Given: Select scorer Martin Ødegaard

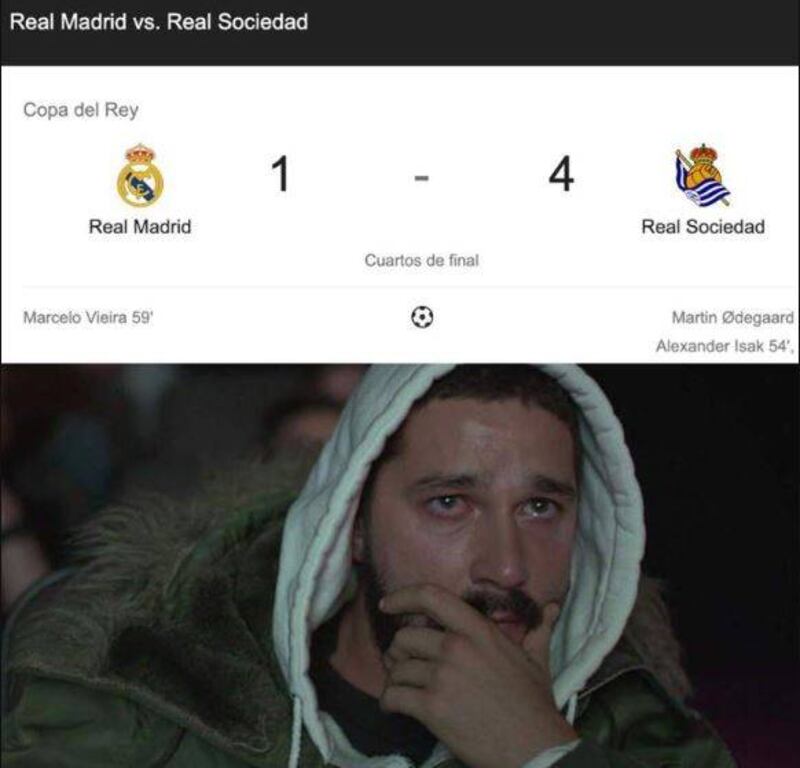Looking at the screenshot, I should click(733, 317).
